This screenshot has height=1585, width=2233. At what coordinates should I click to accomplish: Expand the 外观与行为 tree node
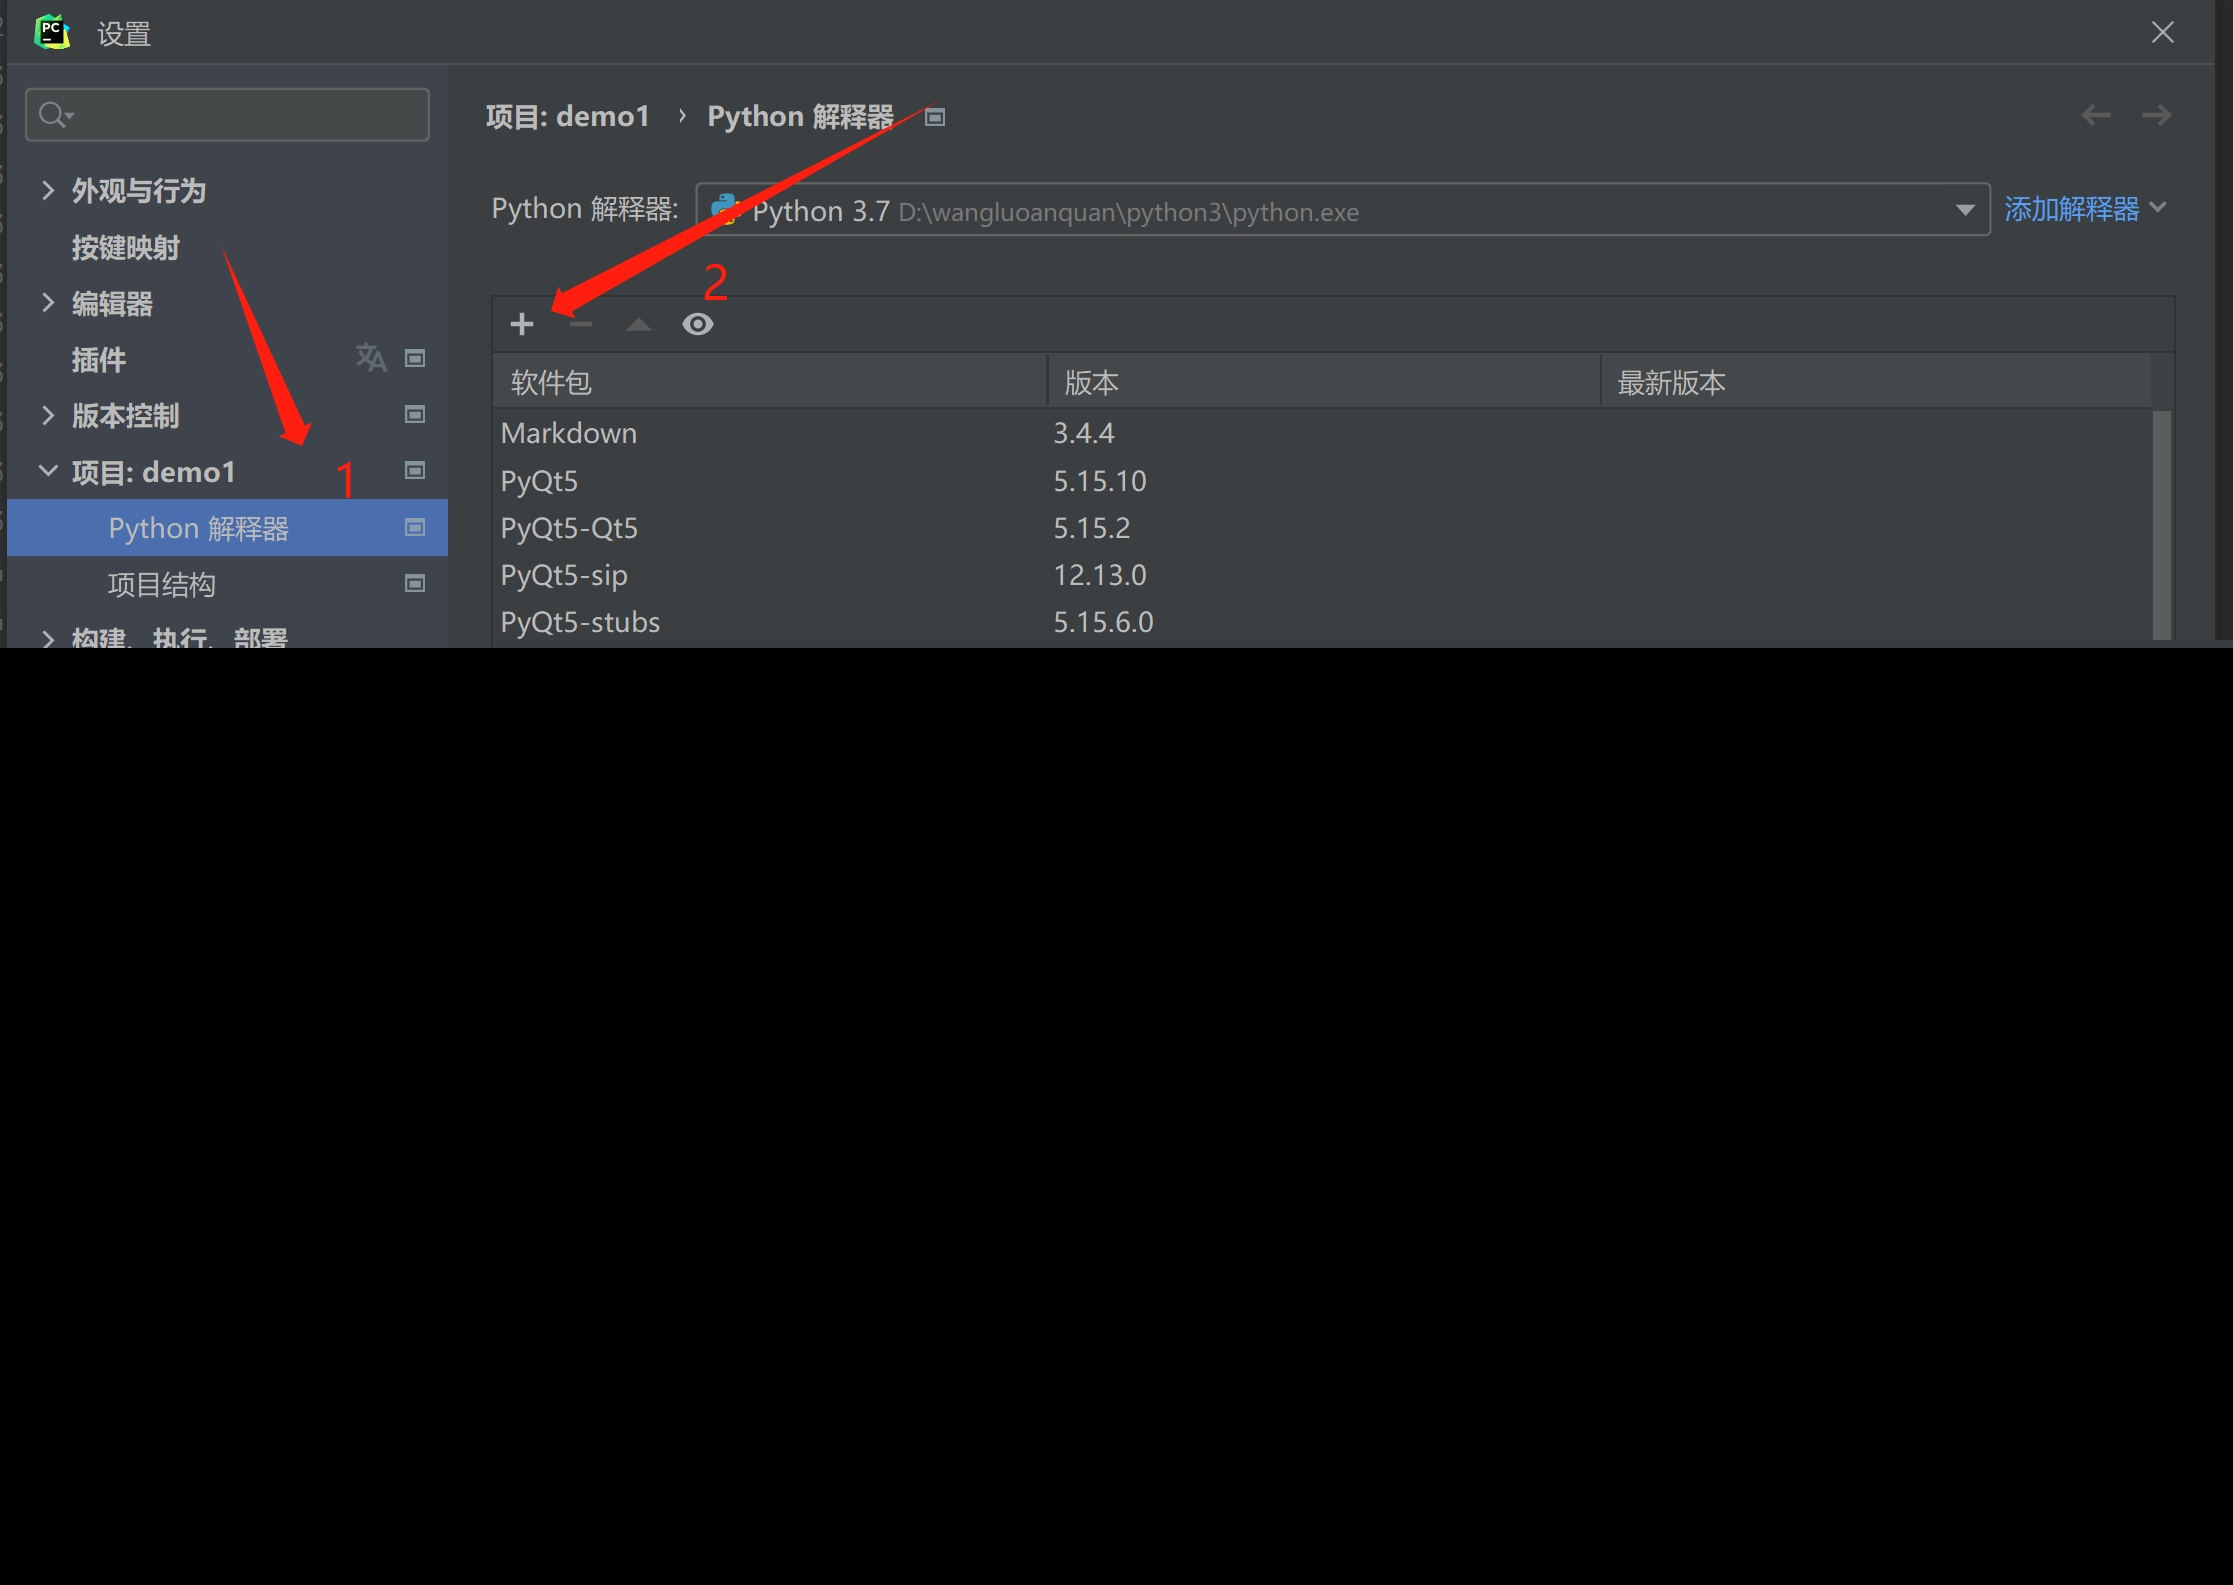[x=47, y=190]
